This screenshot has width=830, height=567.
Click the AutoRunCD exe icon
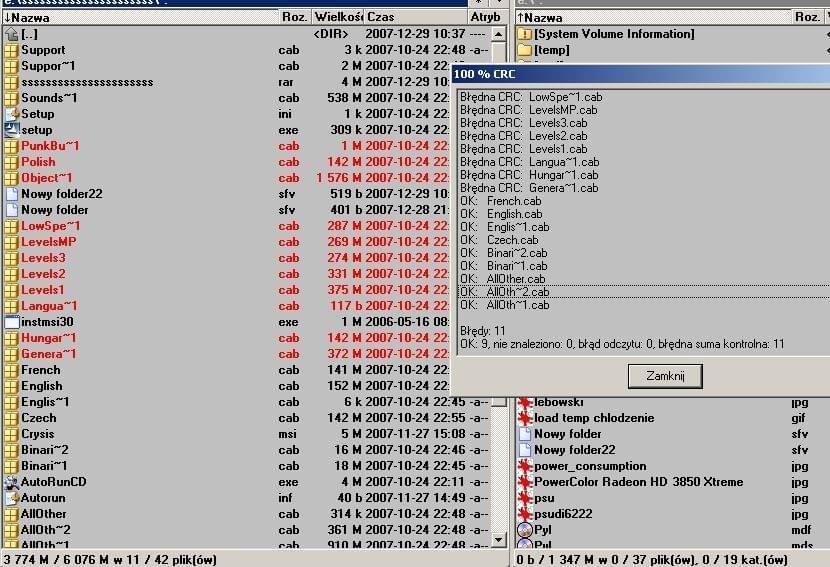(12, 482)
